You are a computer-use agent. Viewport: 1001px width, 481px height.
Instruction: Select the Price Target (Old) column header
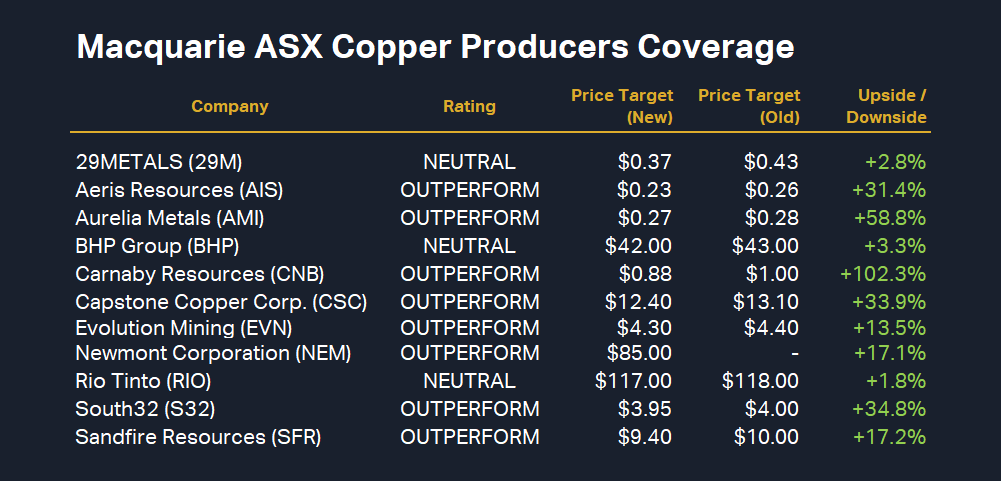[749, 106]
